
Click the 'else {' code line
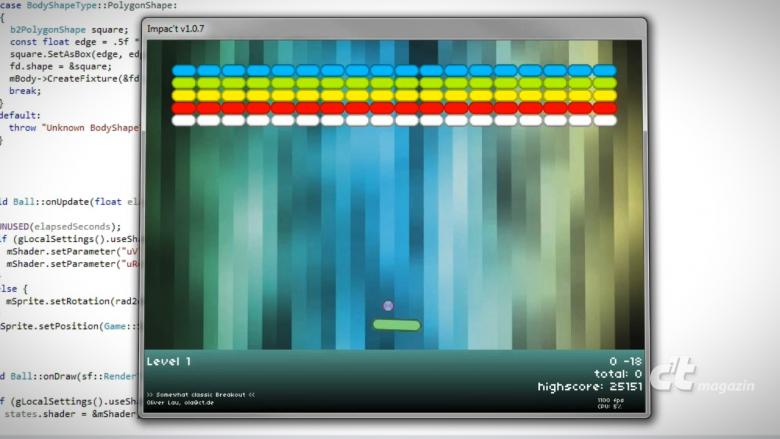(x=14, y=289)
